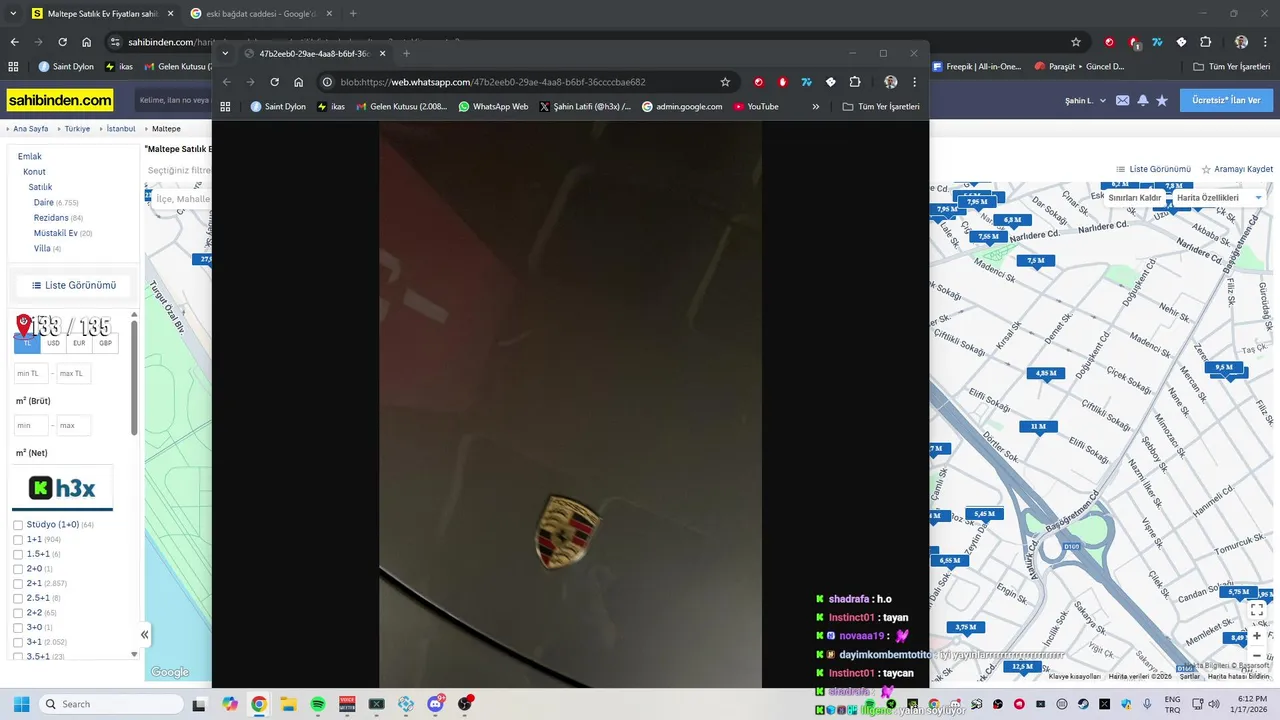
Task: Select the USD currency option
Action: (x=53, y=343)
